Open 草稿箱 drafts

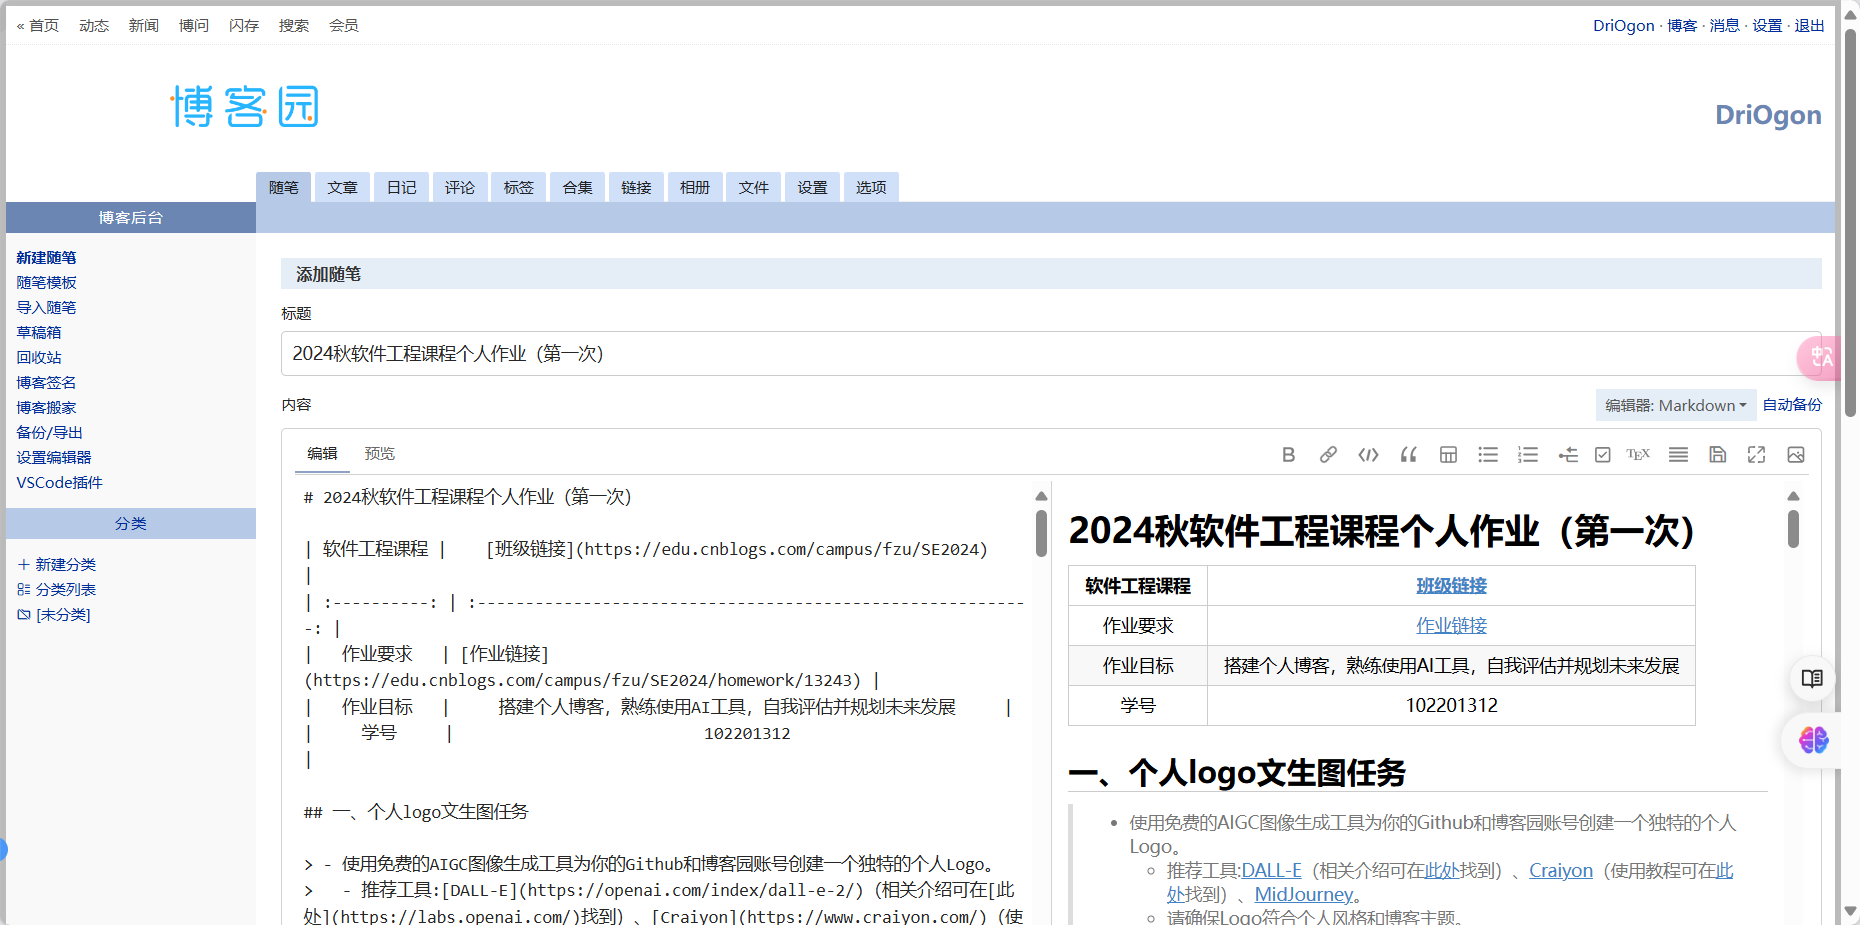pos(39,333)
